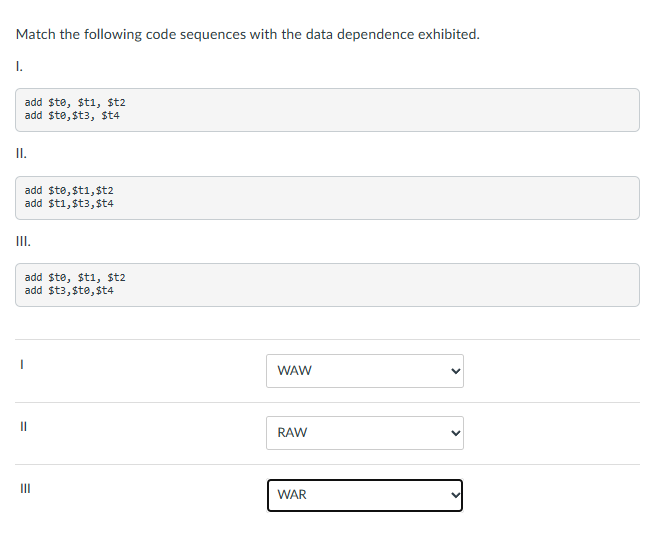Open the WAR dropdown for row III
Viewport: 655px width, 535px height.
pyautogui.click(x=364, y=495)
